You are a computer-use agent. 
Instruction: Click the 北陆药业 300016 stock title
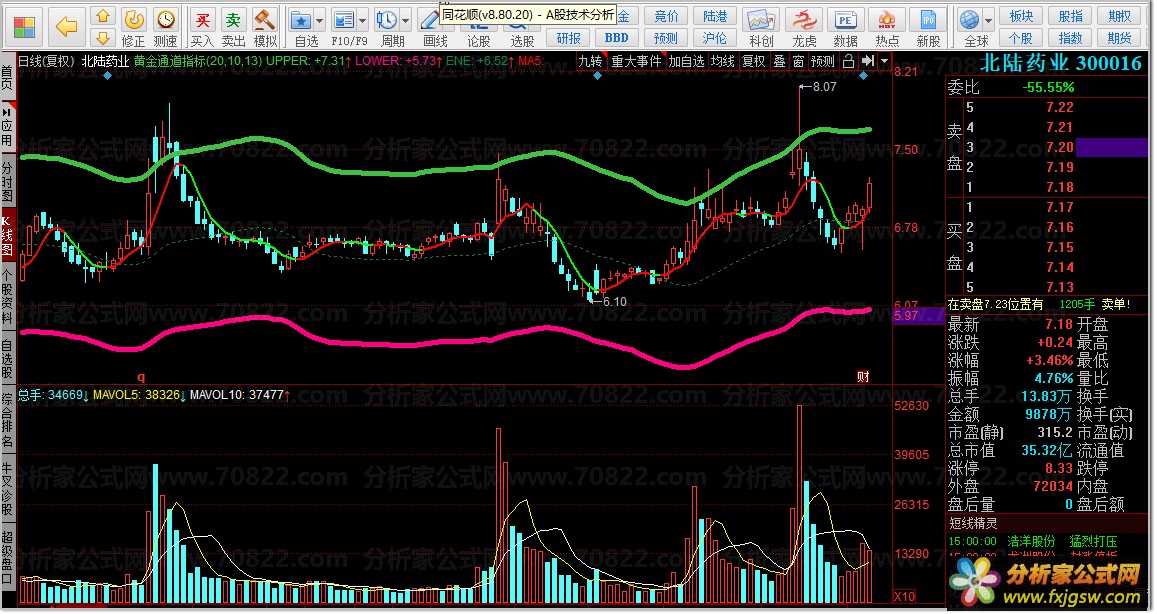click(1060, 63)
